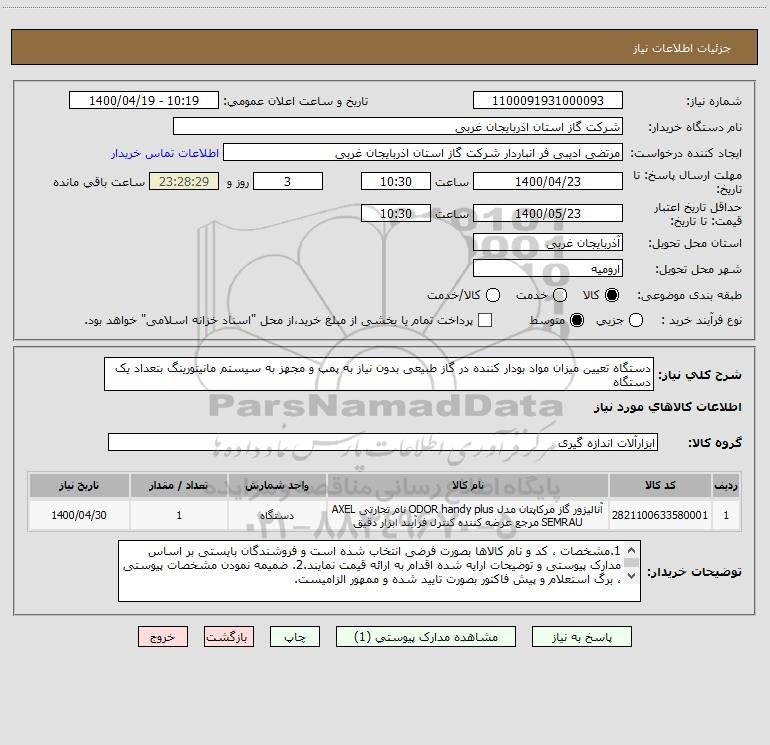The height and width of the screenshot is (745, 770).
Task: Select the کالا radio button
Action: coord(612,295)
